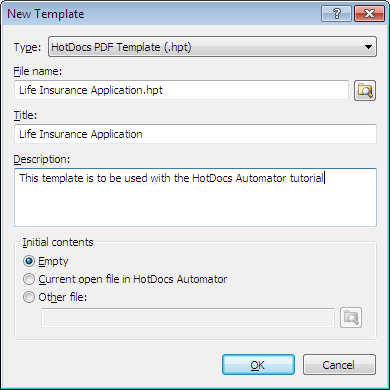This screenshot has height=390, width=390.
Task: Click the File name: label
Action: (x=38, y=71)
